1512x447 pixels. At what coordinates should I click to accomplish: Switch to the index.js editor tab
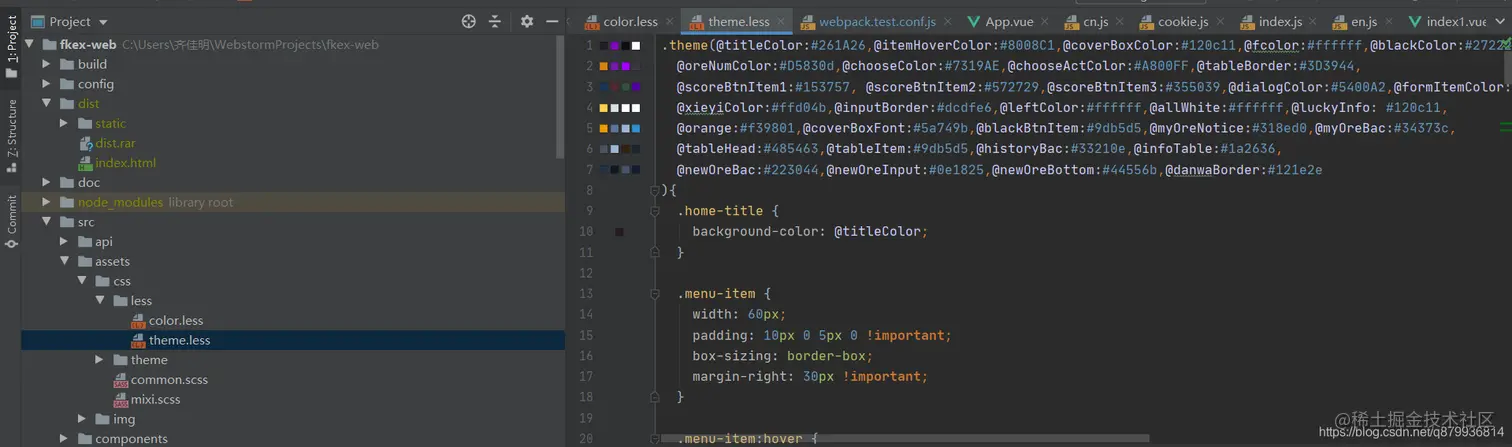(x=1280, y=21)
